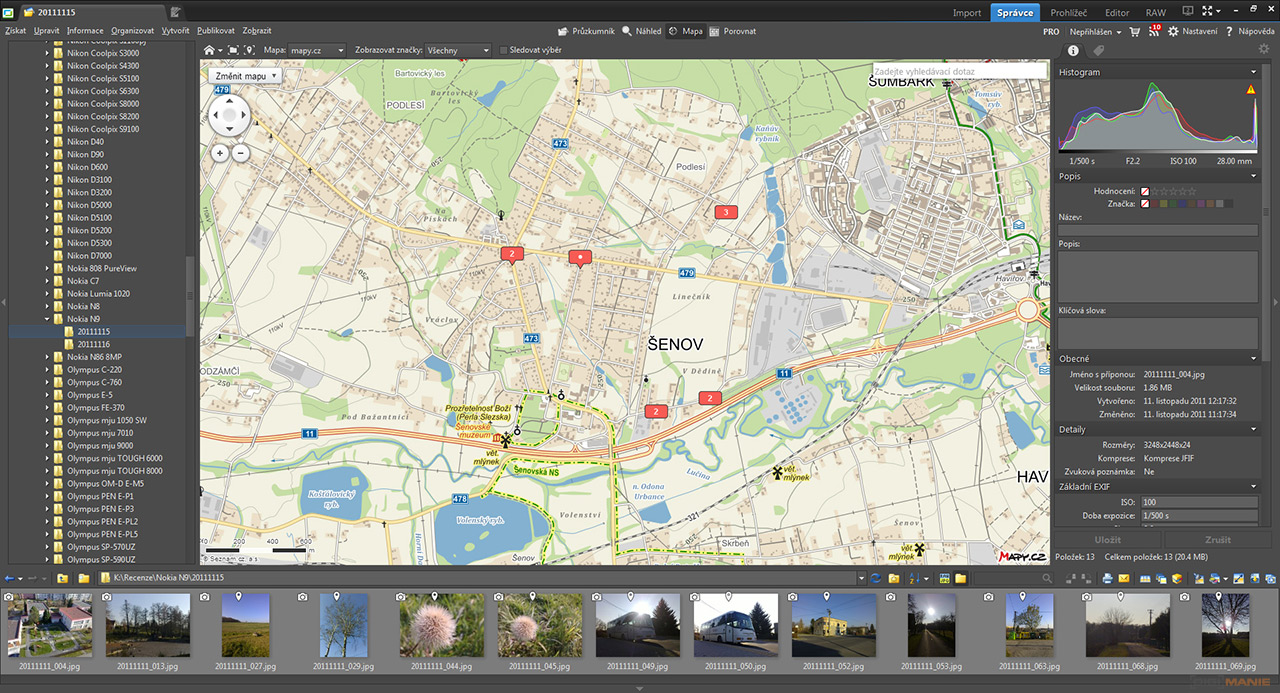
Task: Expand the Nokia Lumia 1020 folder
Action: click(x=46, y=294)
